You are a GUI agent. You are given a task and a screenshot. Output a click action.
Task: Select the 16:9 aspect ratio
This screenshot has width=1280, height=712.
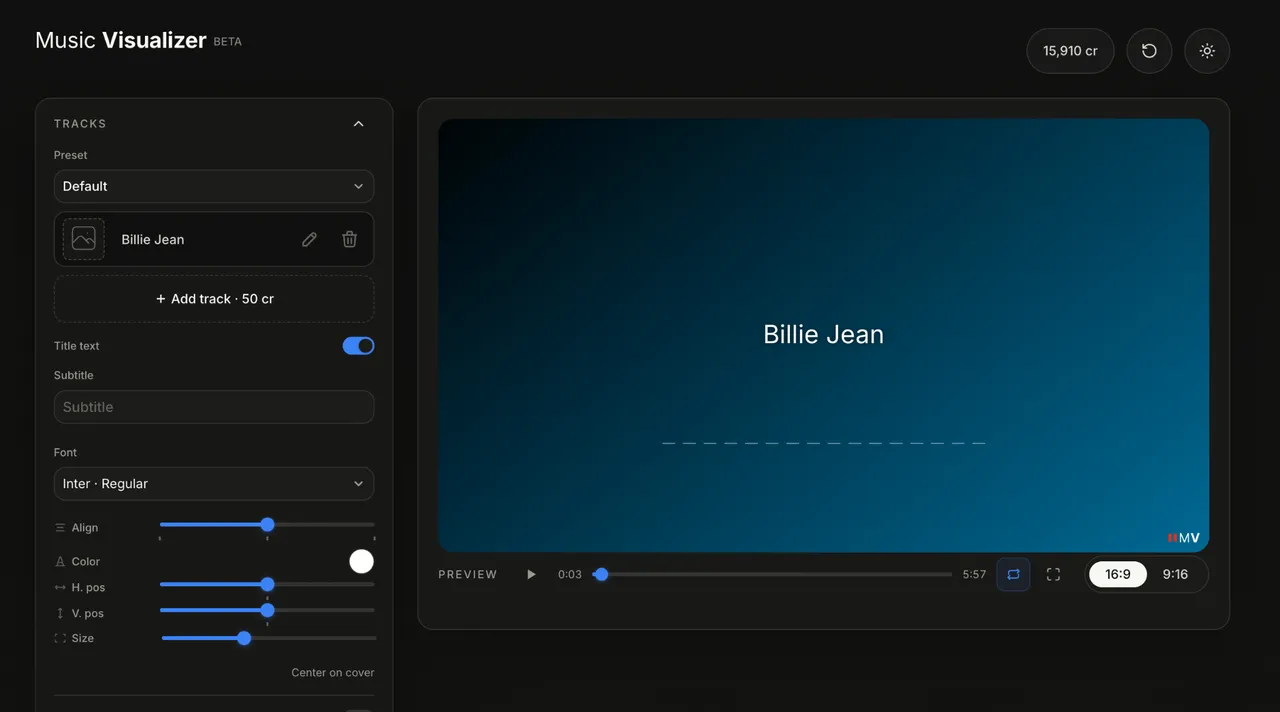(x=1118, y=574)
